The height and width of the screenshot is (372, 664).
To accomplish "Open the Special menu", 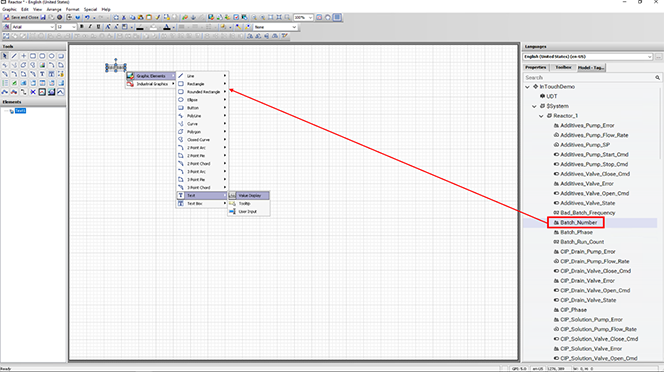I will pos(90,9).
